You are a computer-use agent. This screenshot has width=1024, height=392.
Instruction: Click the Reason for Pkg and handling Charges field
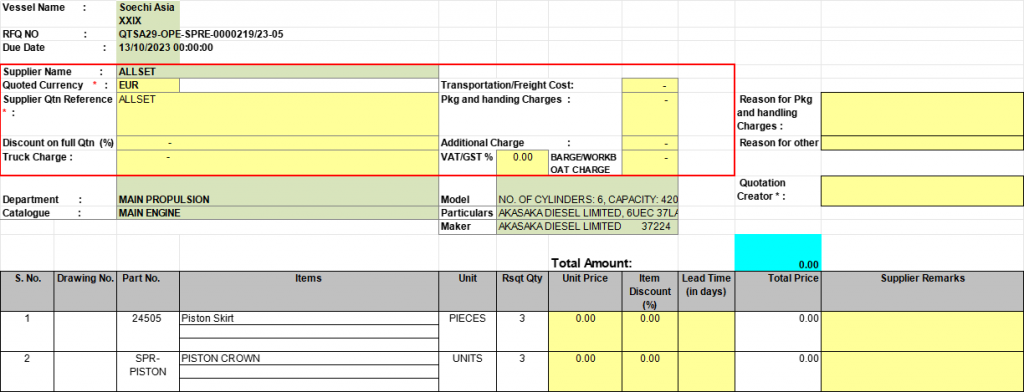tap(922, 114)
